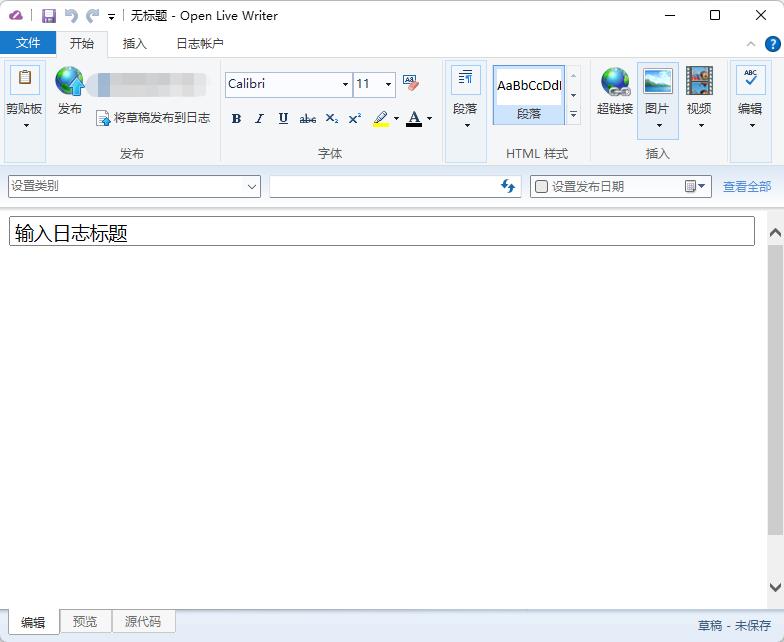Image resolution: width=784 pixels, height=642 pixels.
Task: Open Help with the blue question icon
Action: pos(772,44)
